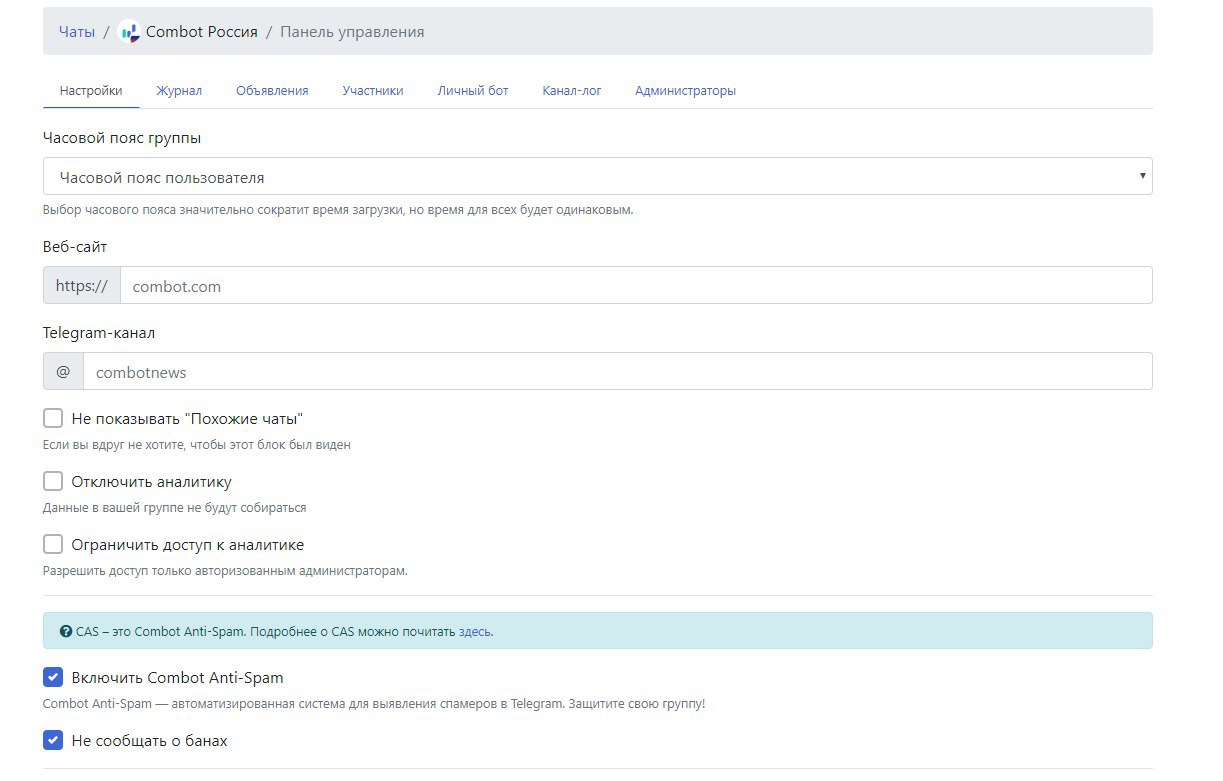Image resolution: width=1223 pixels, height=781 pixels.
Task: Uncheck Включить Combot Anti-Spam
Action: click(x=53, y=677)
